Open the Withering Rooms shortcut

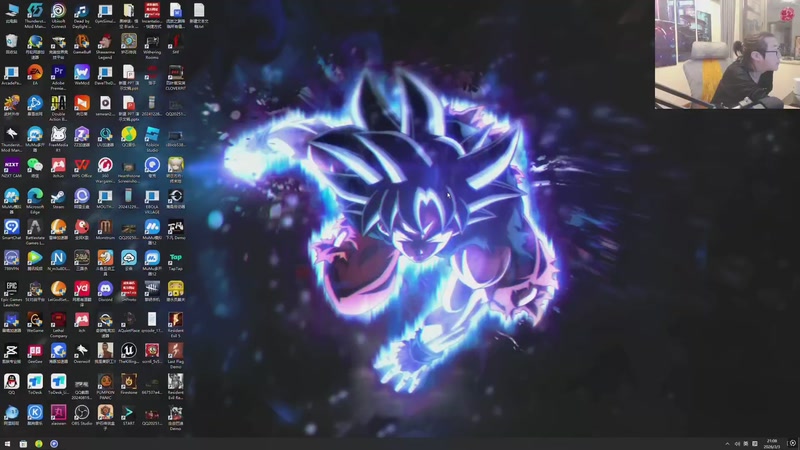(x=152, y=46)
